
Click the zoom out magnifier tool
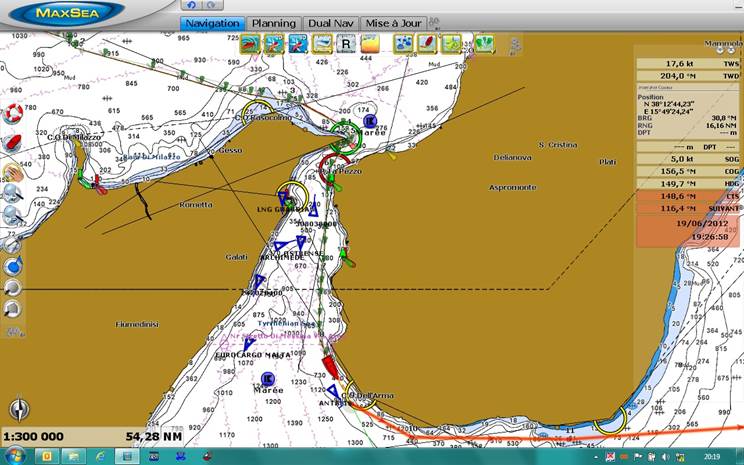[12, 214]
